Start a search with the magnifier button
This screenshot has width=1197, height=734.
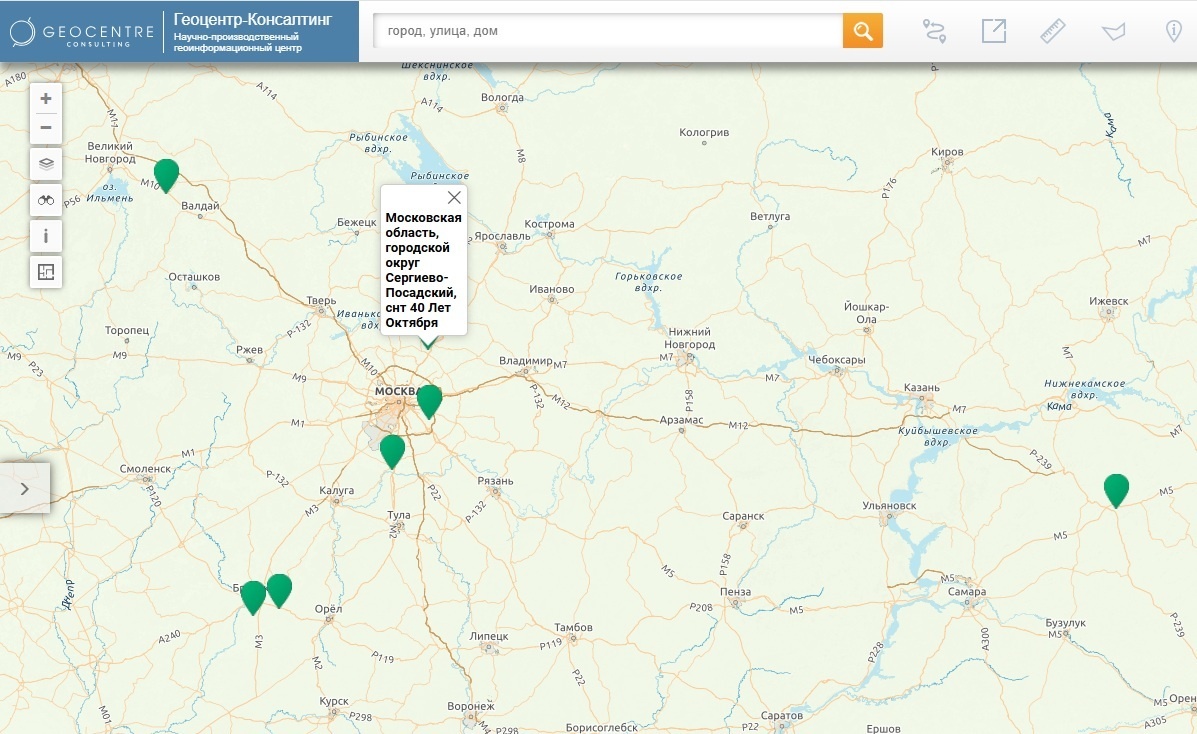[x=864, y=30]
